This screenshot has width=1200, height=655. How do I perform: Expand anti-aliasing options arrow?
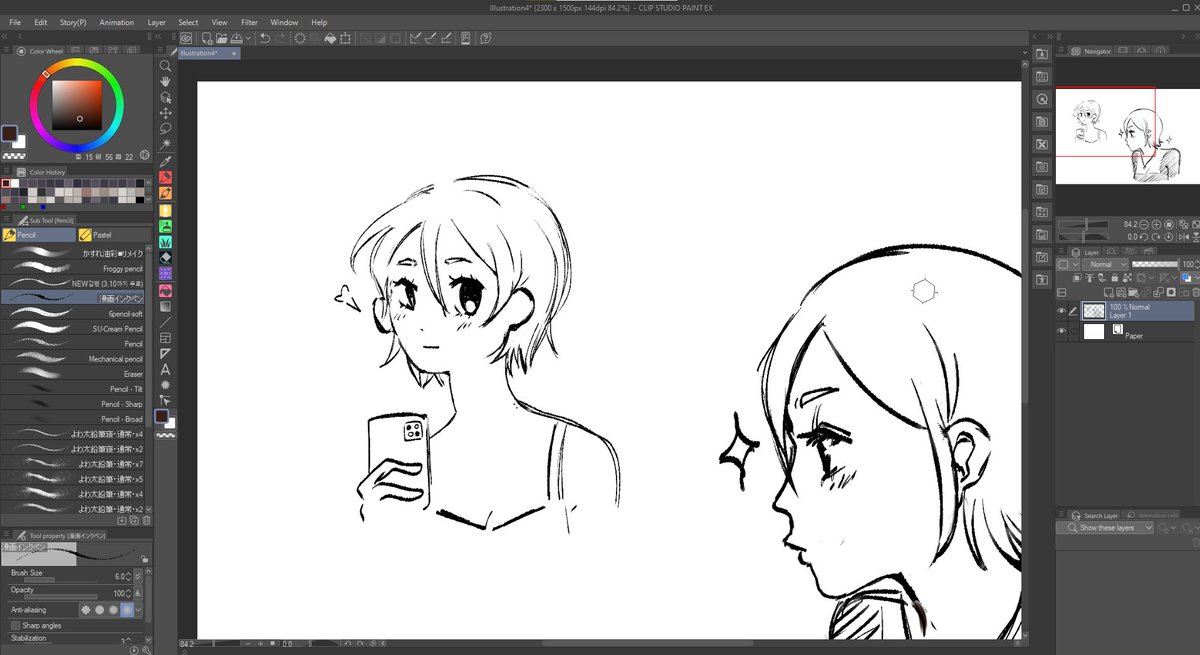click(x=139, y=609)
